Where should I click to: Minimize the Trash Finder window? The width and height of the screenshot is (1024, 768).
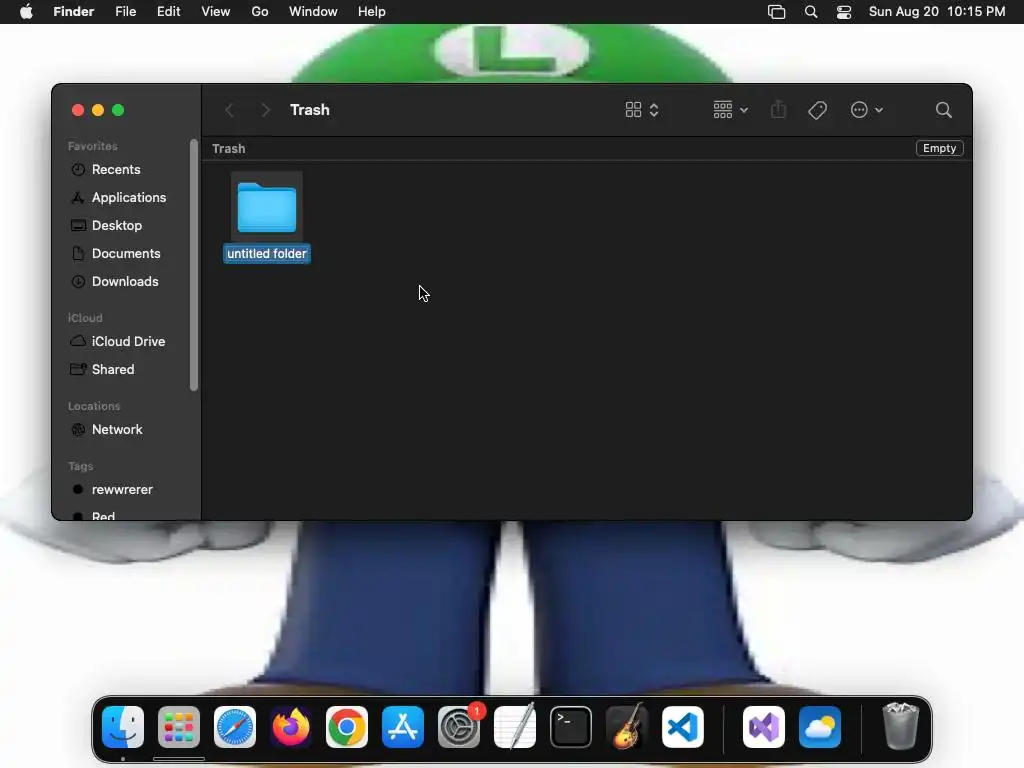click(x=98, y=110)
